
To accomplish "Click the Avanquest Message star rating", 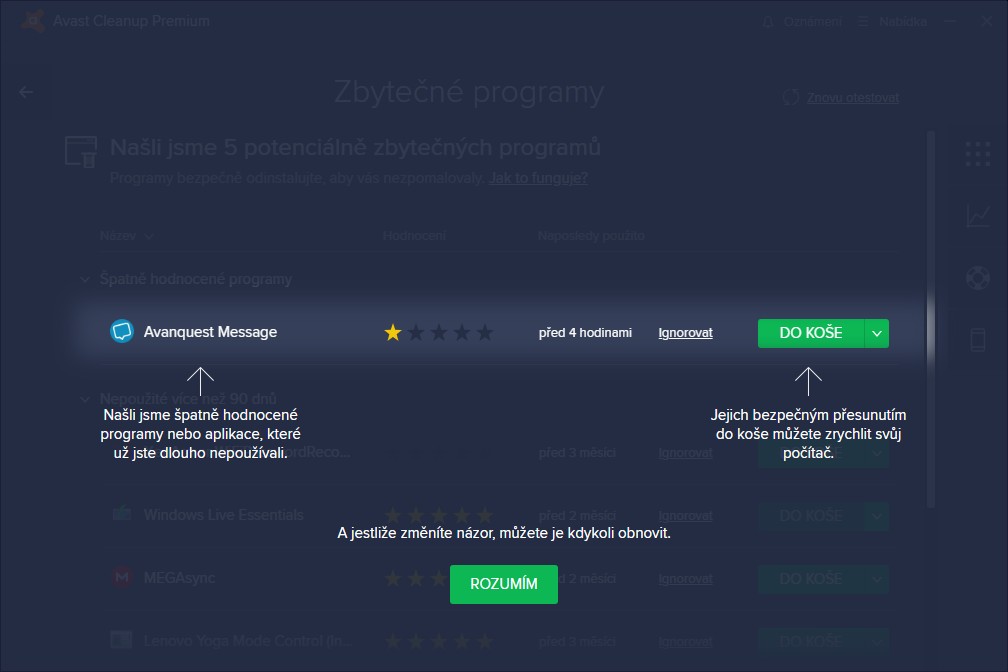I will click(x=438, y=332).
